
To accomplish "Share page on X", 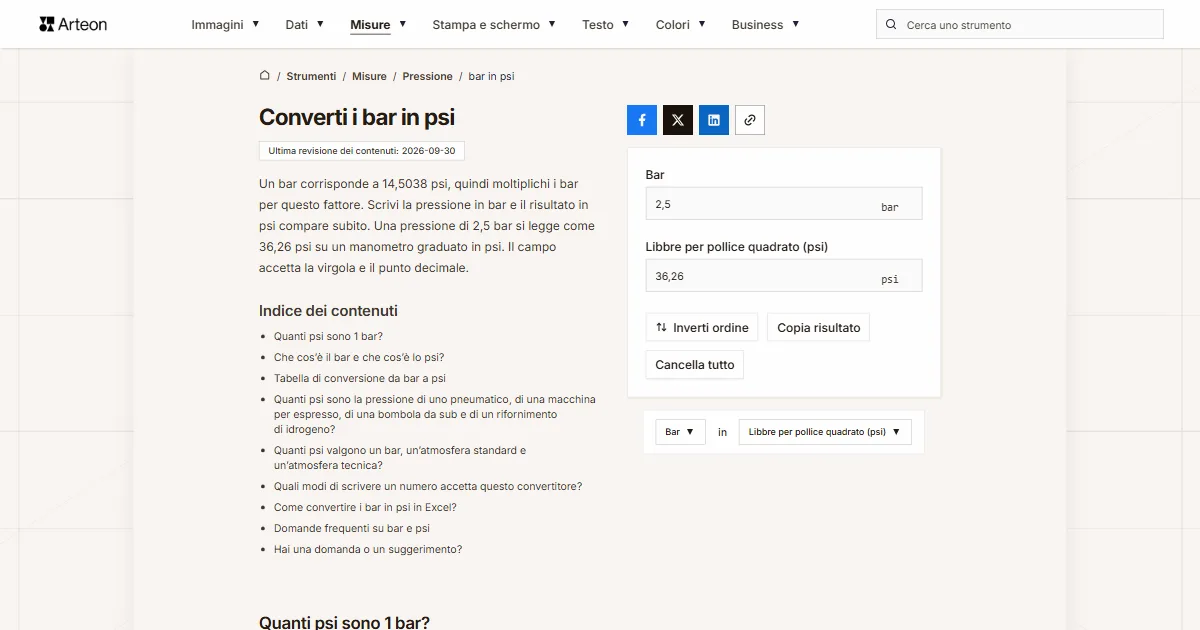I will (678, 120).
